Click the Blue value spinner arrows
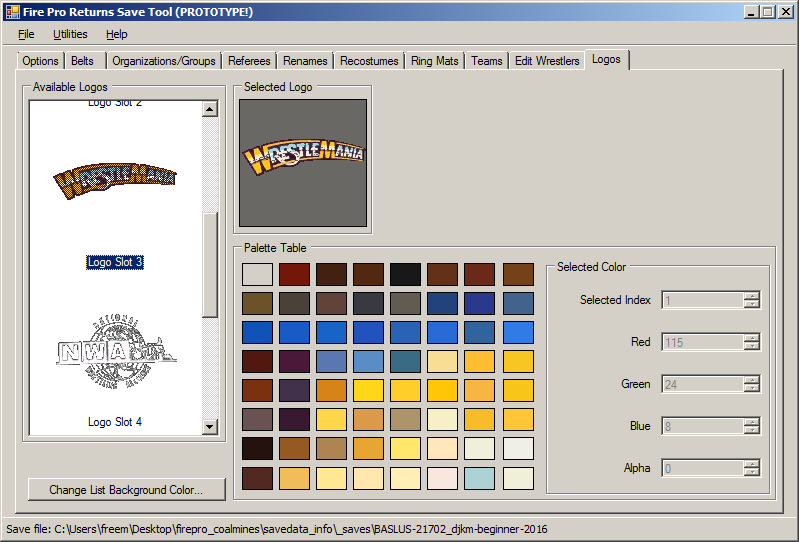799x542 pixels. pyautogui.click(x=752, y=426)
